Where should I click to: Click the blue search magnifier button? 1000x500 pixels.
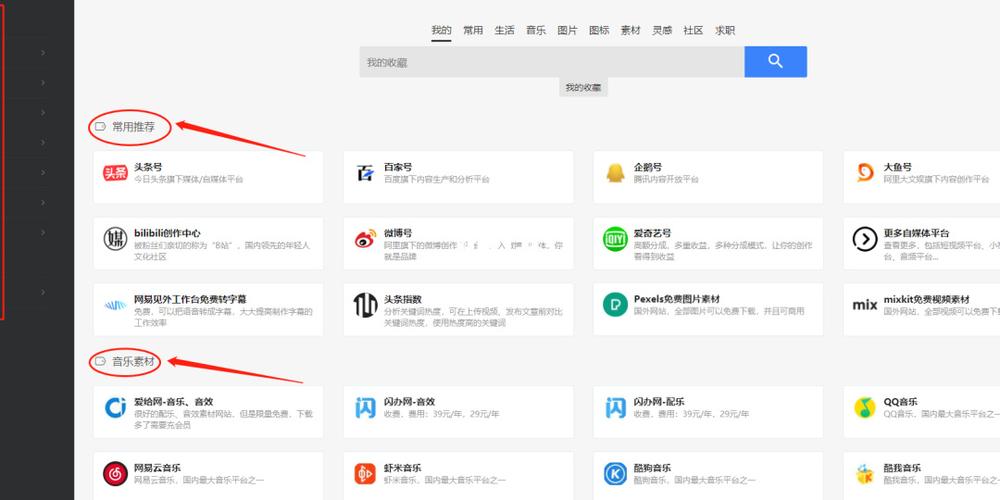[x=776, y=62]
